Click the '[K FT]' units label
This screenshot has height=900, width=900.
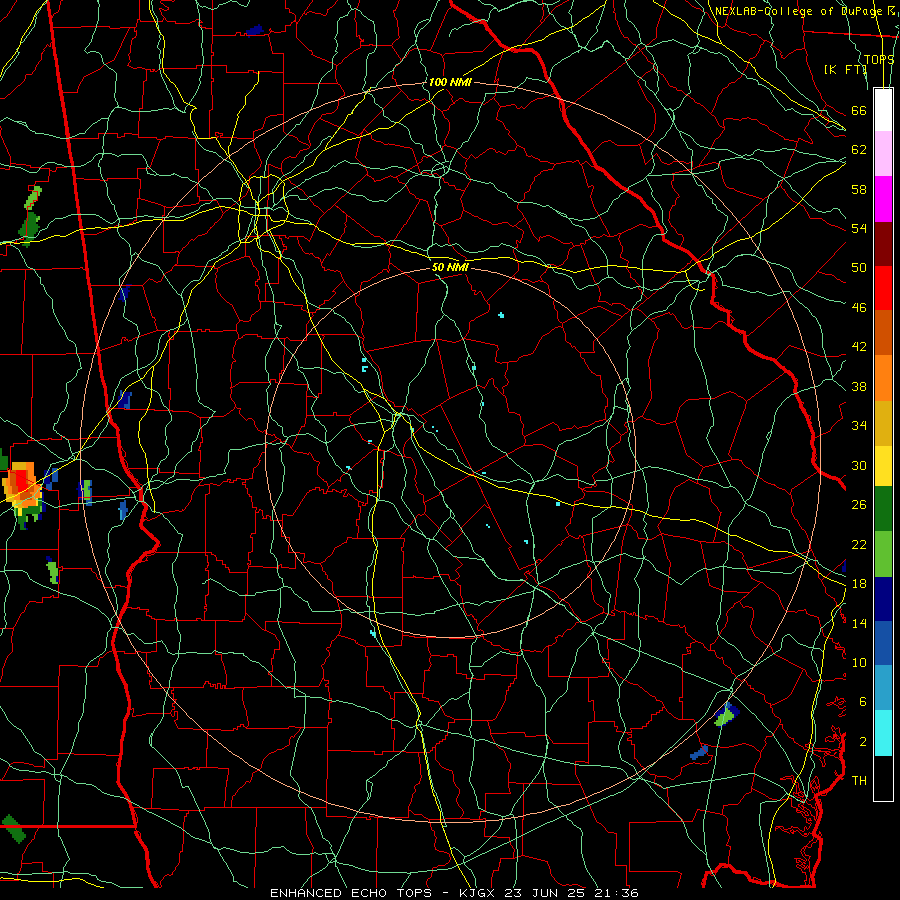845,69
